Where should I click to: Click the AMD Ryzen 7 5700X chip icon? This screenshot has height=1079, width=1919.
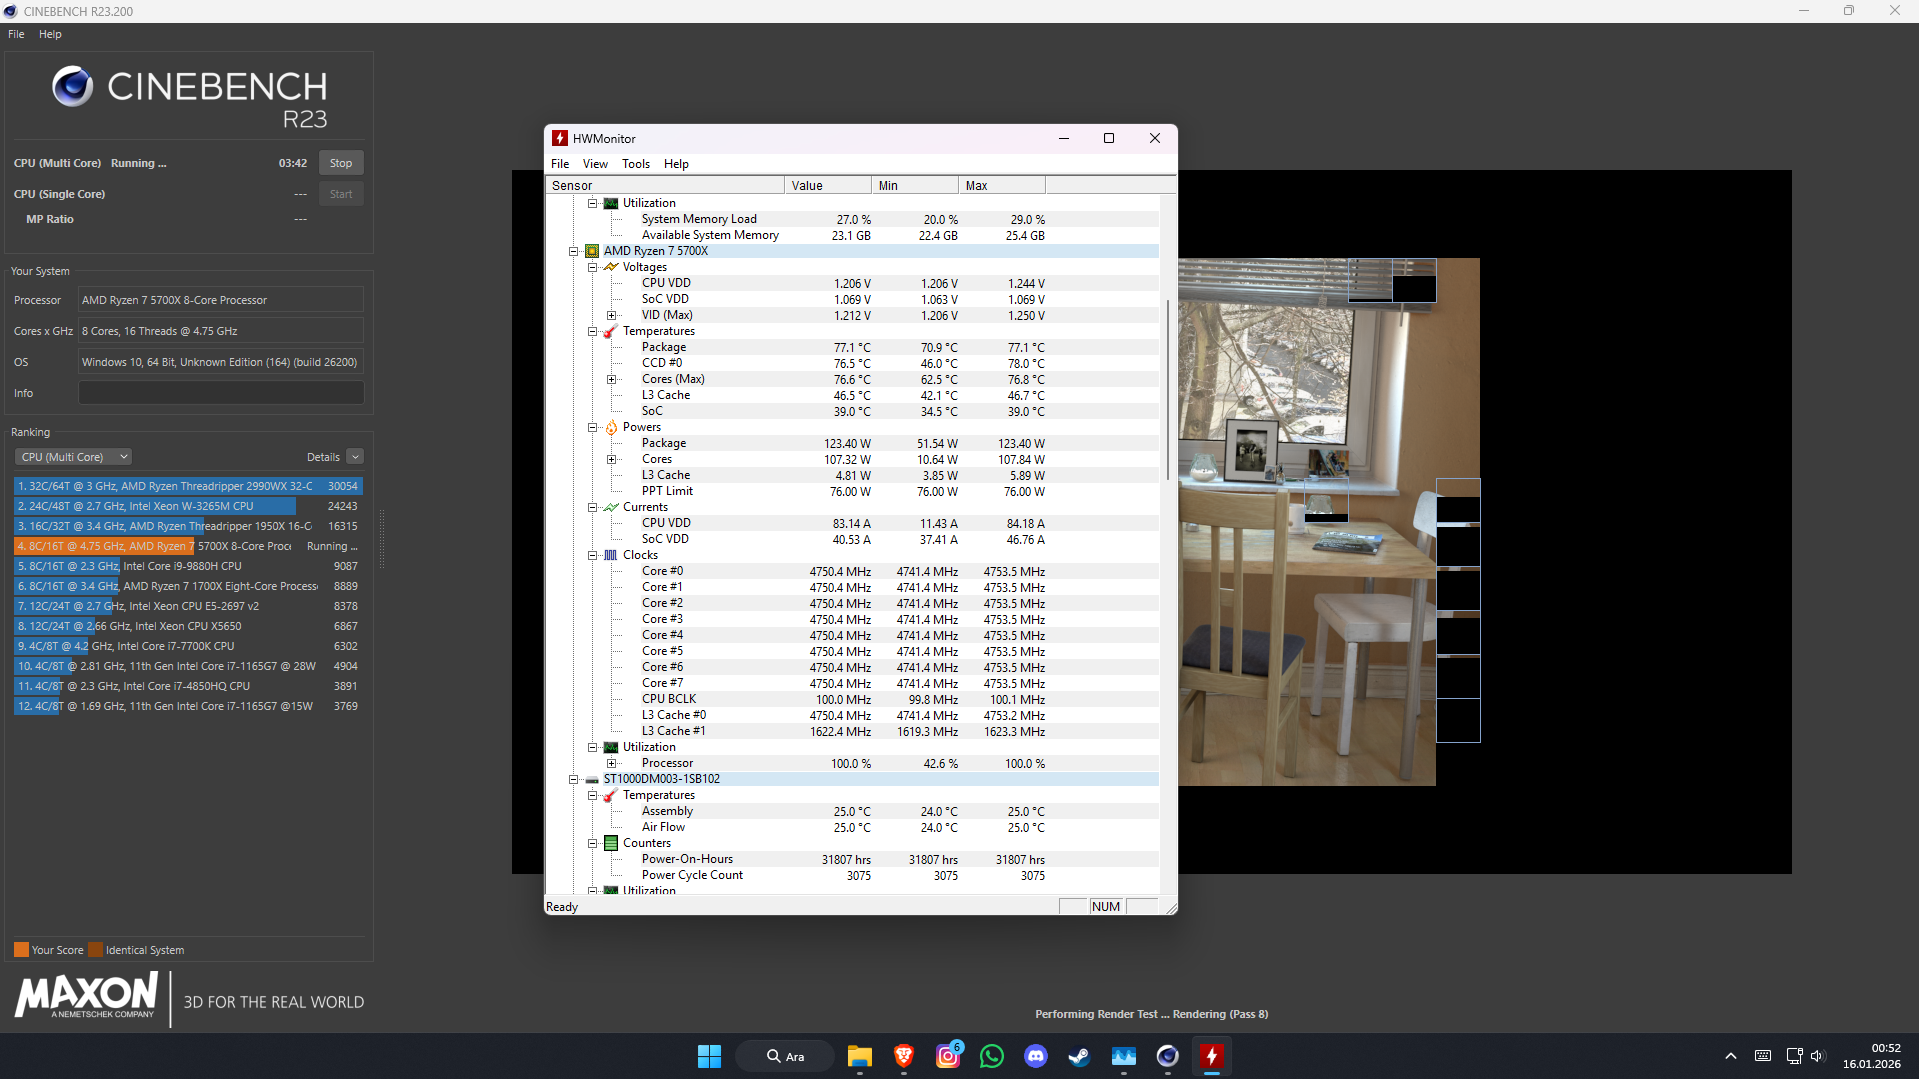pos(592,251)
